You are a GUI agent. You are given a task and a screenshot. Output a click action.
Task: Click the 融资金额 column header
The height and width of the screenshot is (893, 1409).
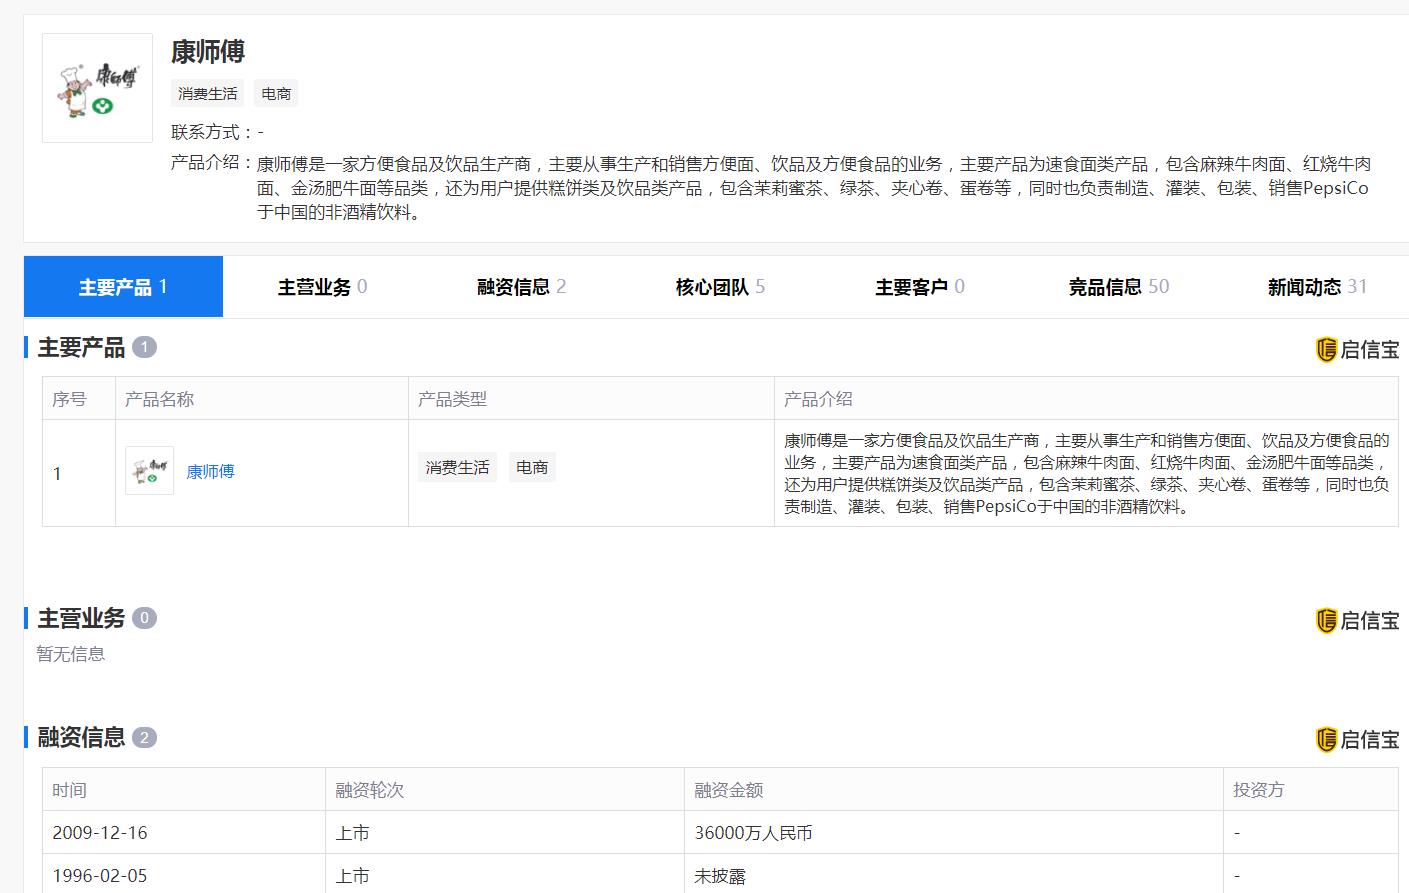(954, 789)
